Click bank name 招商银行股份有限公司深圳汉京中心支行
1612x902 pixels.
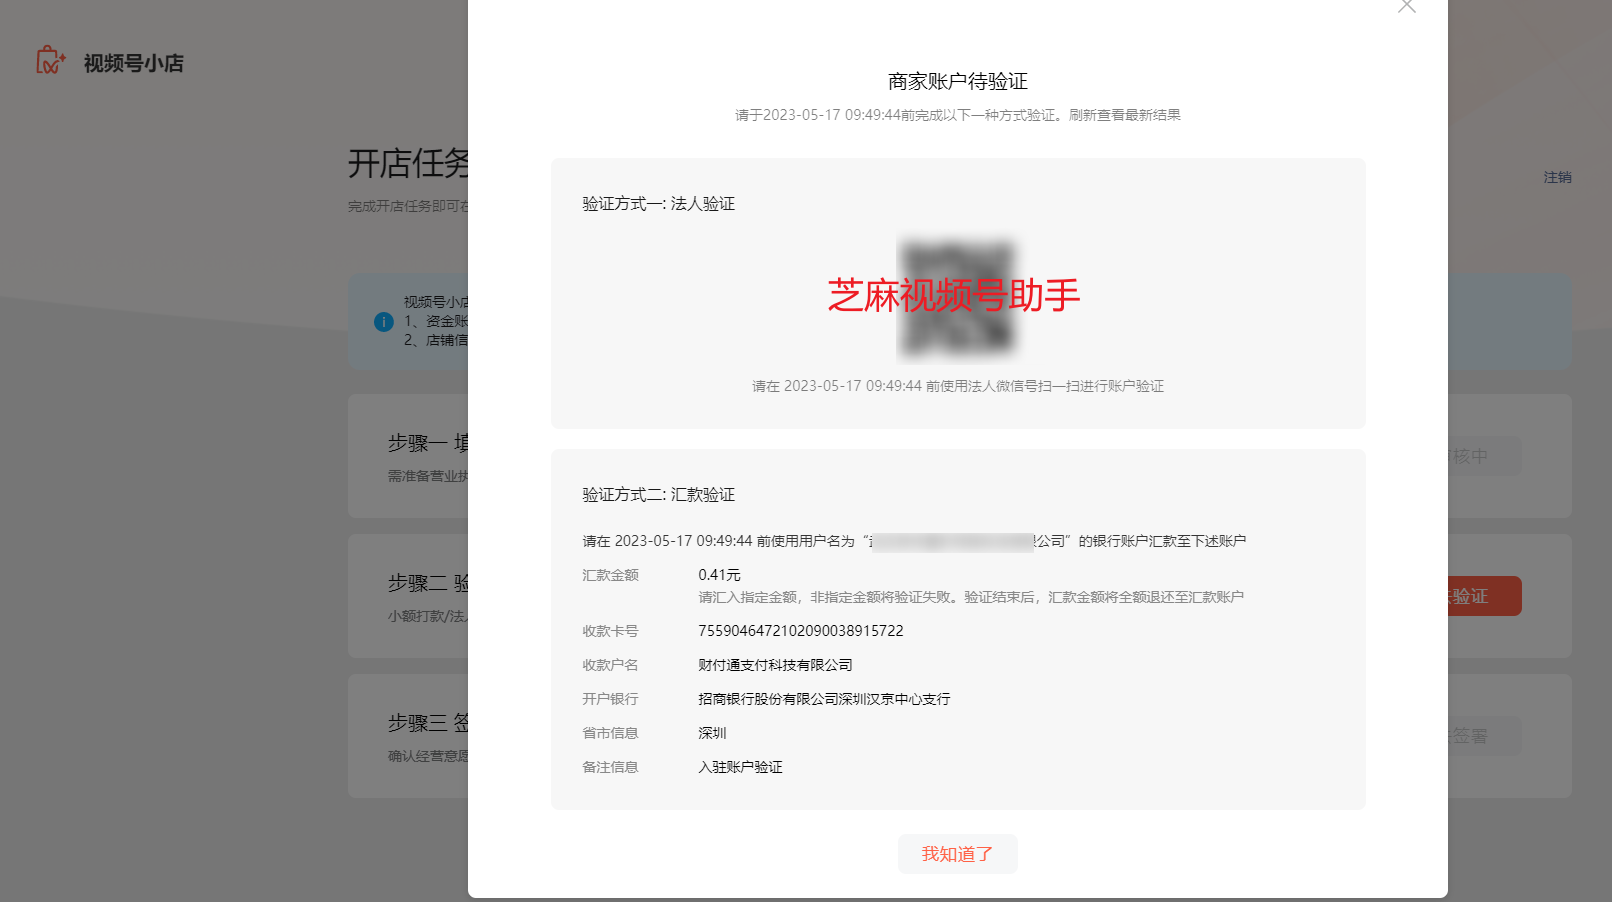[x=824, y=699]
